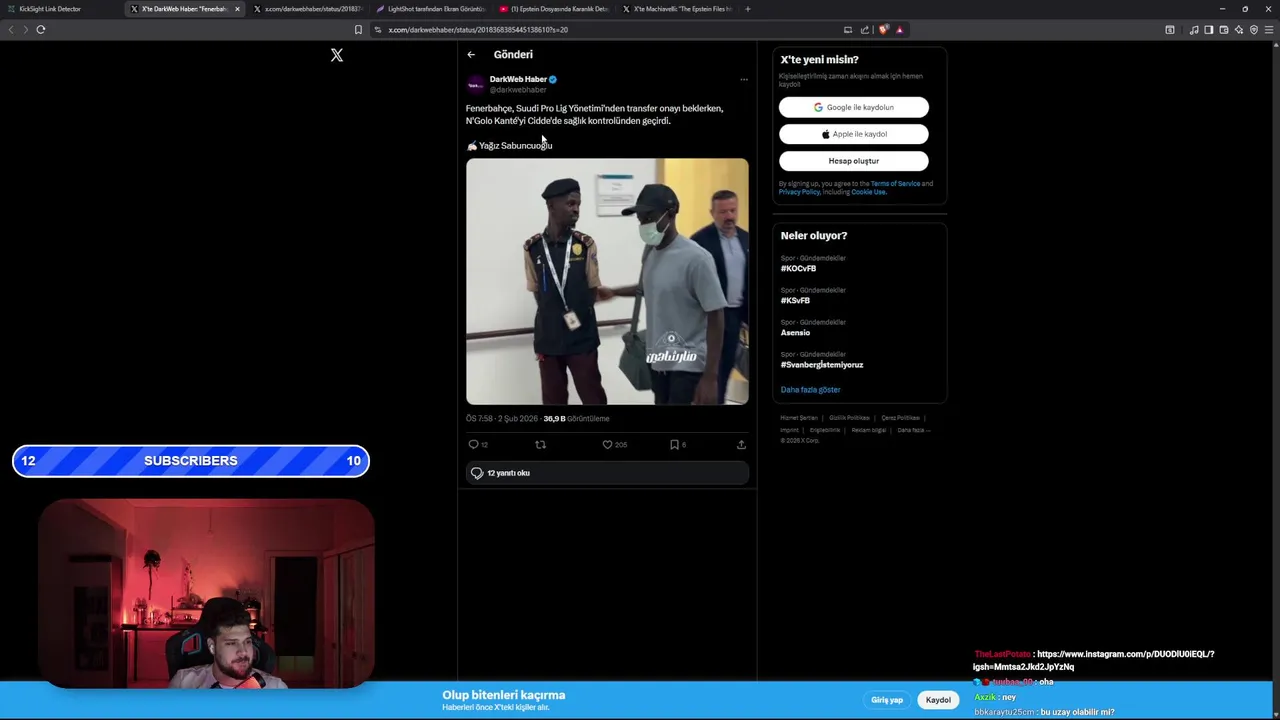Open the tweet's three-dot more menu
The height and width of the screenshot is (720, 1280).
(743, 79)
